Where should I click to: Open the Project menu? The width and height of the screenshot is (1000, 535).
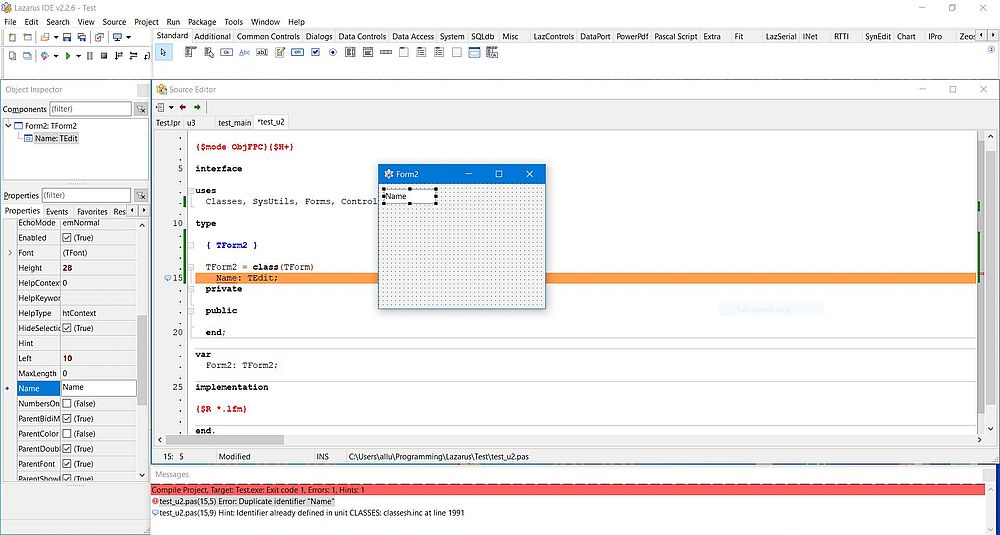[146, 22]
